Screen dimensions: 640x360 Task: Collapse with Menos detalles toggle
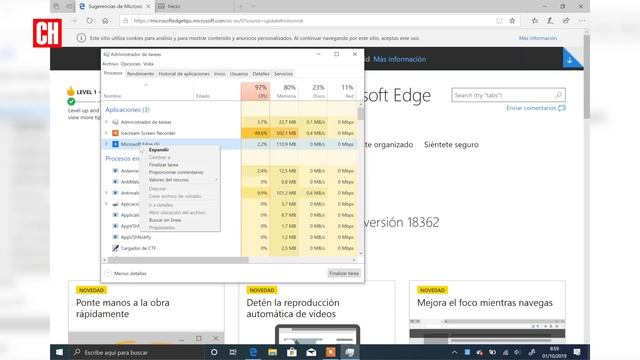[x=126, y=273]
